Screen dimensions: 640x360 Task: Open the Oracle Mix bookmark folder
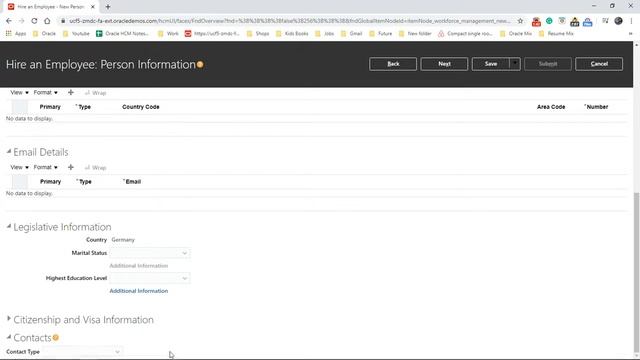(516, 33)
